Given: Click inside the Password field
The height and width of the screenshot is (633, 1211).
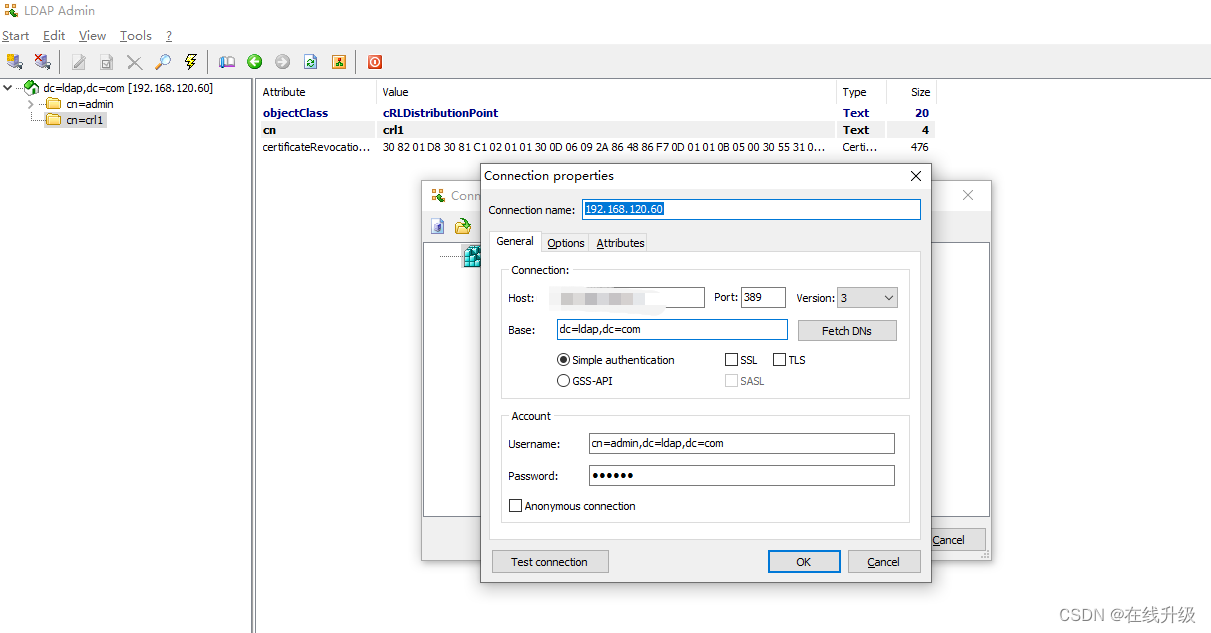Looking at the screenshot, I should click(x=740, y=475).
